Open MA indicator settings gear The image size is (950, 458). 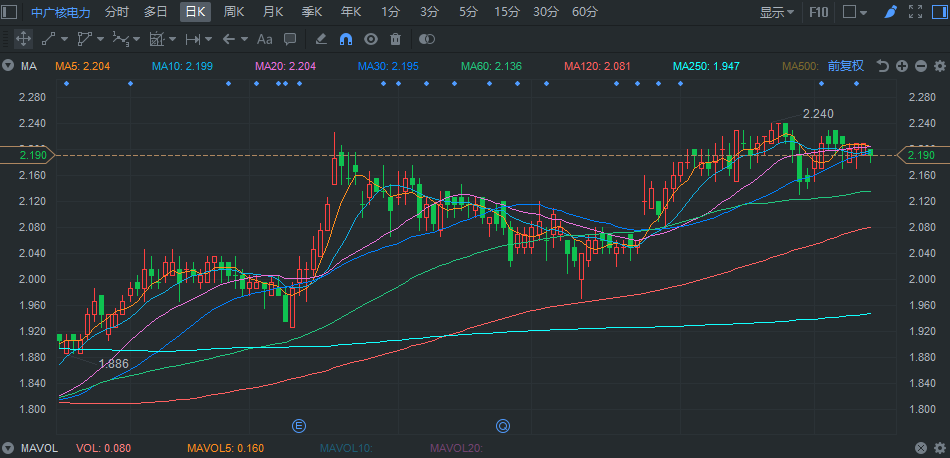pyautogui.click(x=938, y=66)
